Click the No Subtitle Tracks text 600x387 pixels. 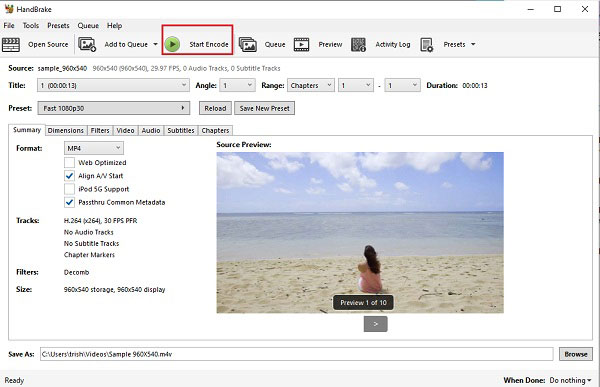click(x=91, y=243)
